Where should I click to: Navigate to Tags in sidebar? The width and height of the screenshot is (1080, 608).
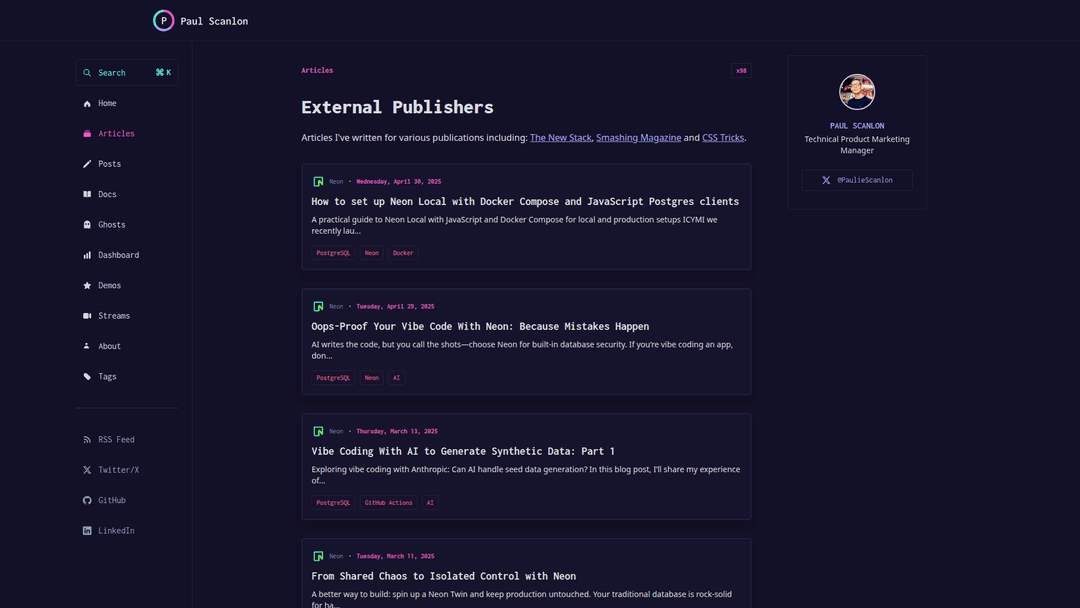(x=107, y=377)
